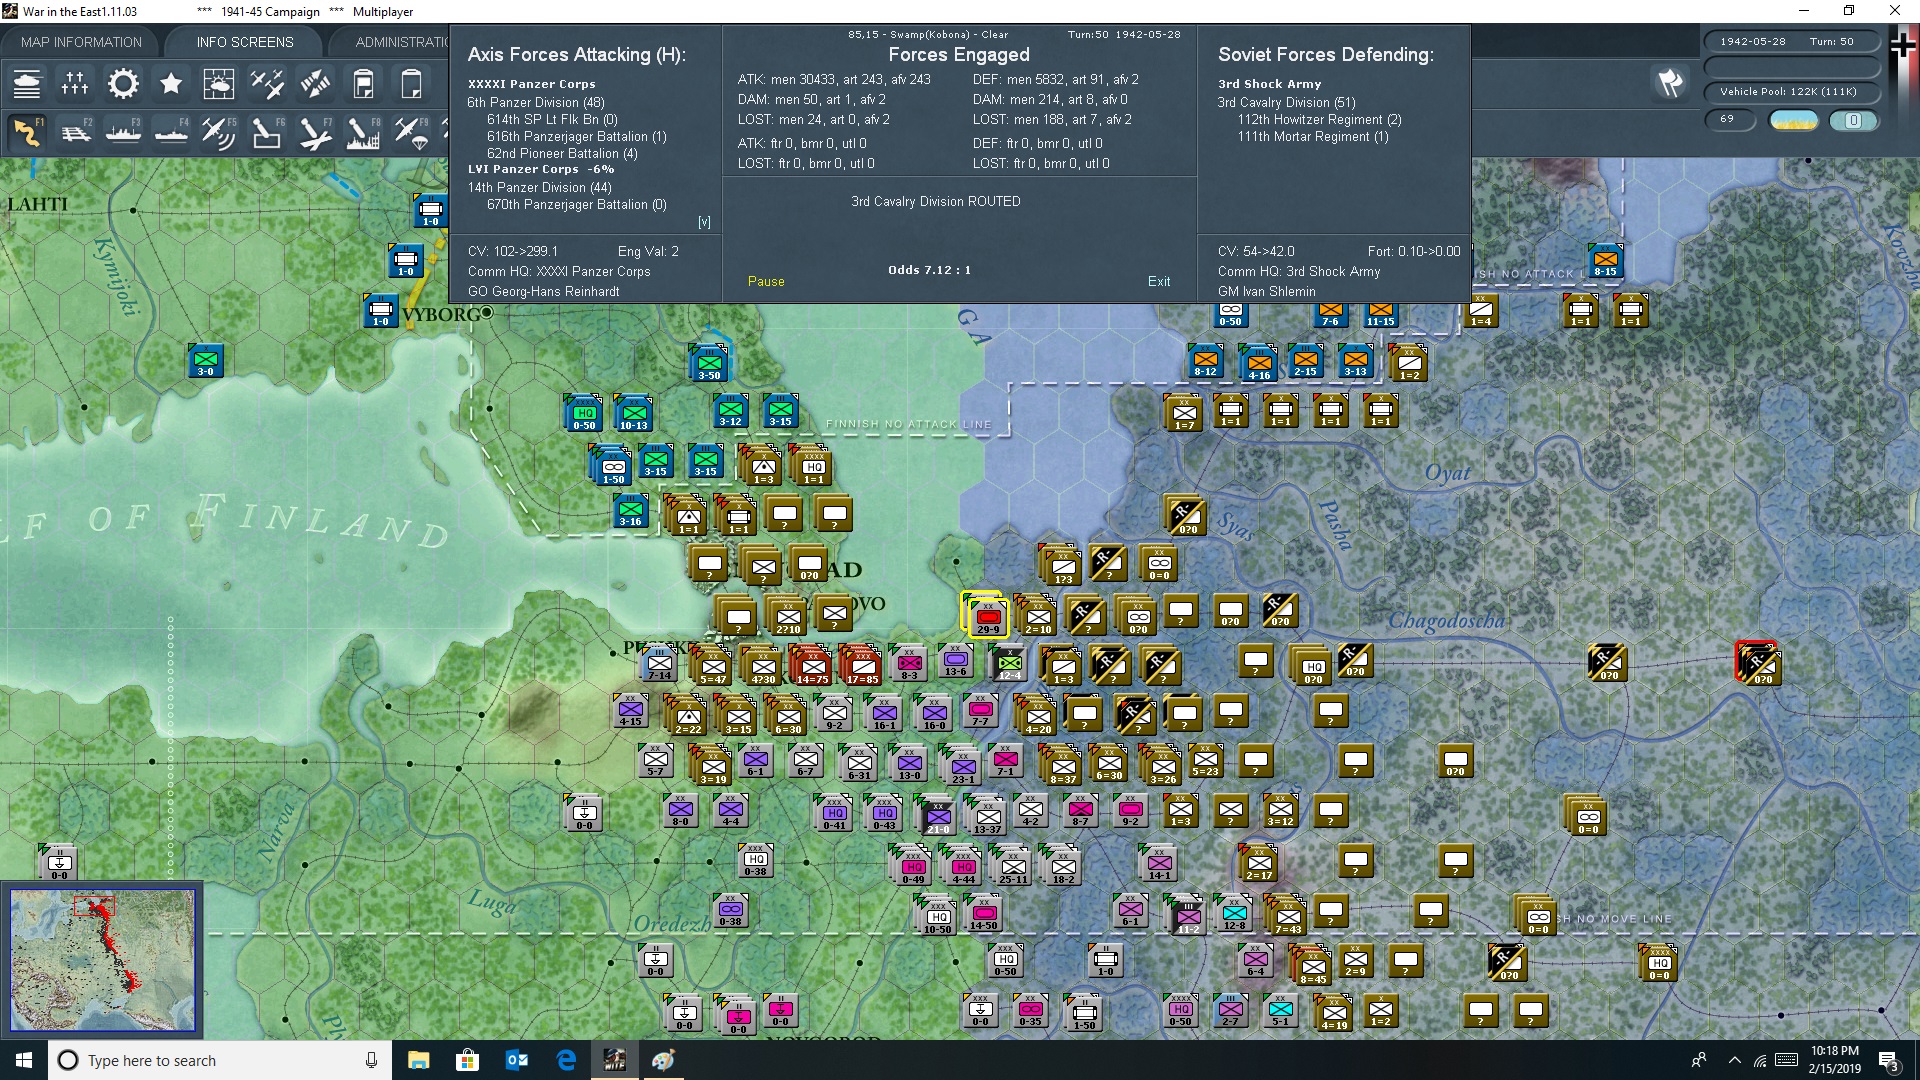Click the 3rd Cavalry Division (51) entry

(x=1287, y=102)
